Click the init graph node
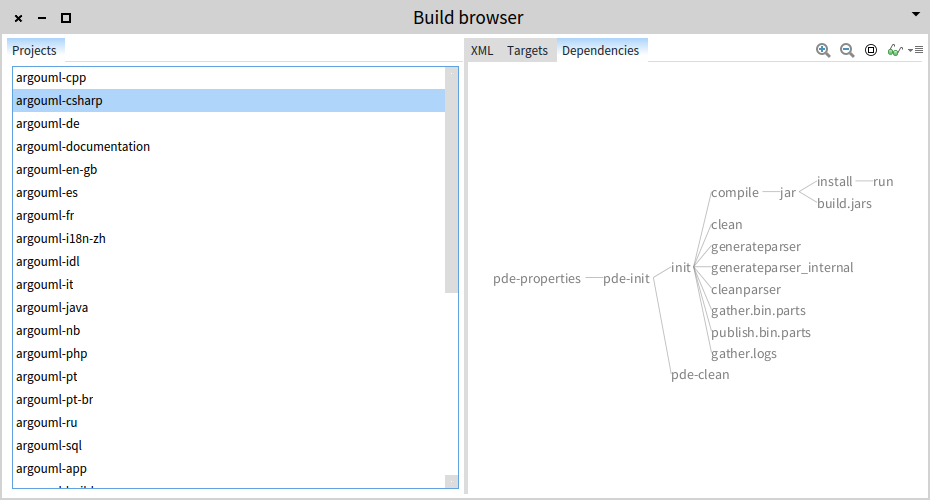 pos(681,268)
